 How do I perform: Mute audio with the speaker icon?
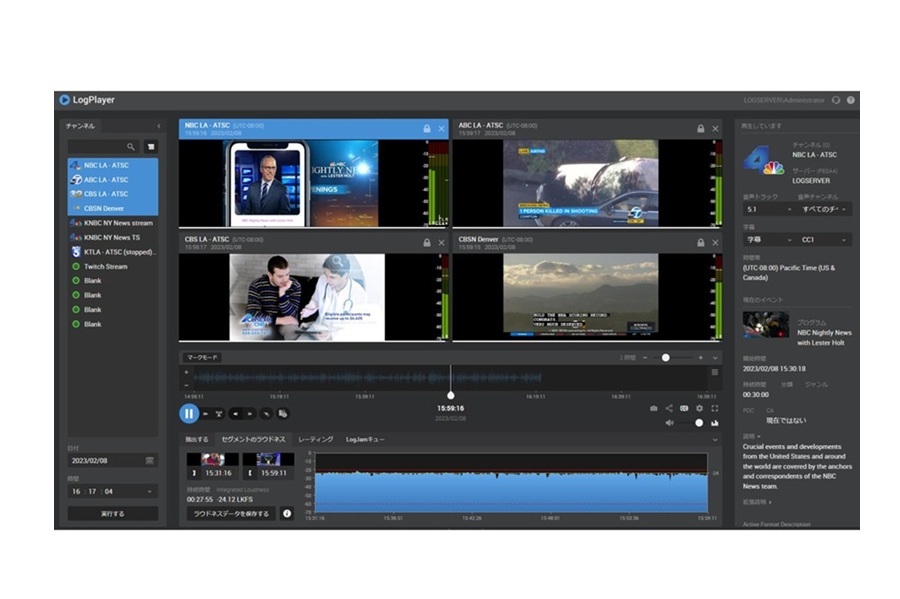669,423
